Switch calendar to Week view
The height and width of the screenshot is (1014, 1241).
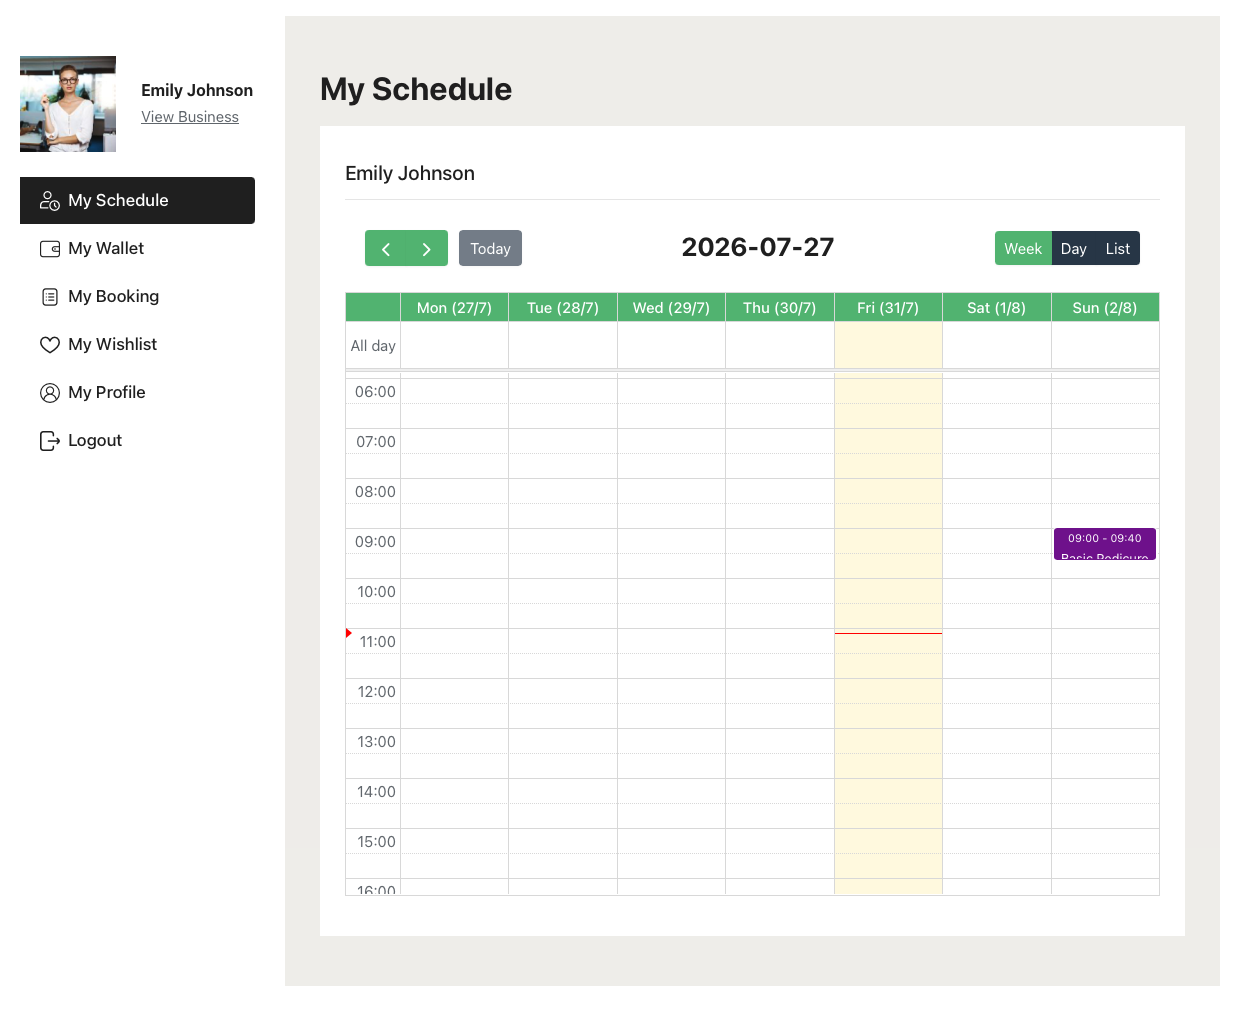(1023, 249)
